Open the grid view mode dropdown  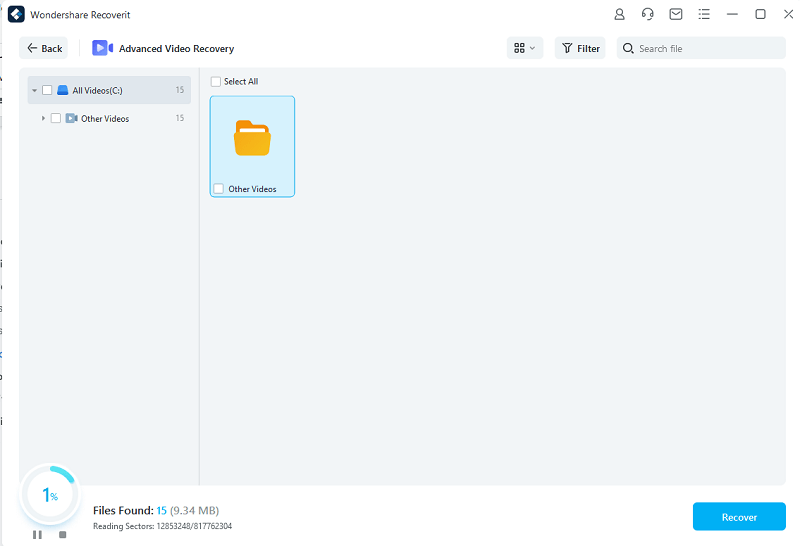coord(524,48)
